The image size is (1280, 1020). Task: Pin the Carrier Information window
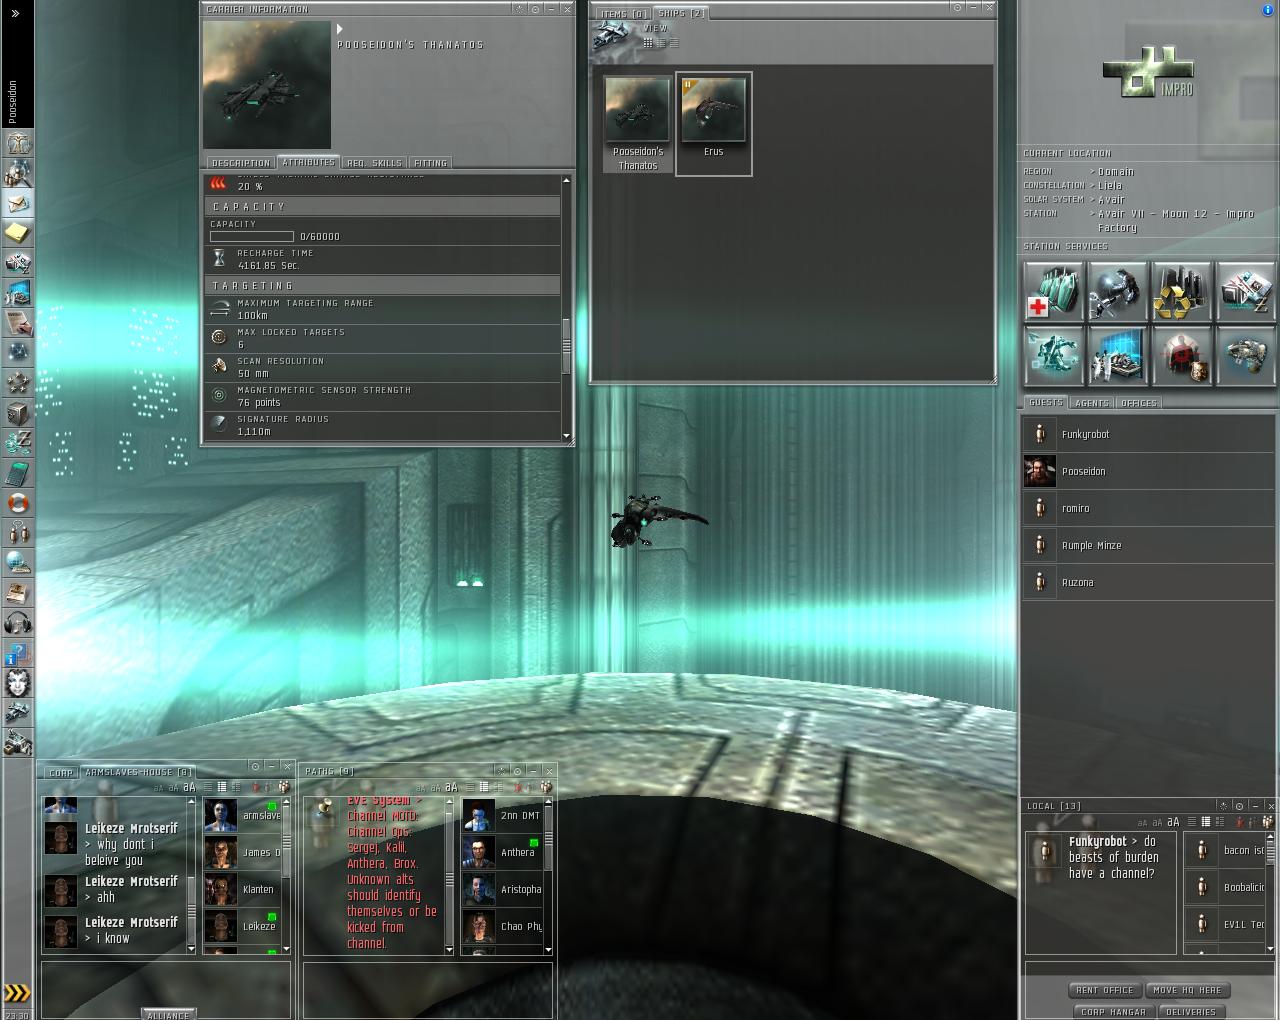click(535, 9)
